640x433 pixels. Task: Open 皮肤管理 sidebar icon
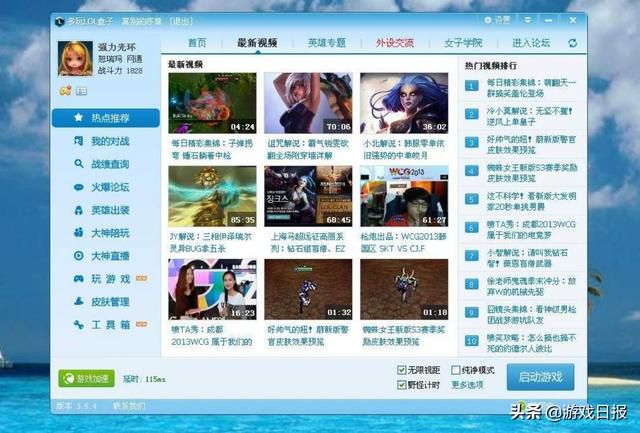[x=78, y=302]
